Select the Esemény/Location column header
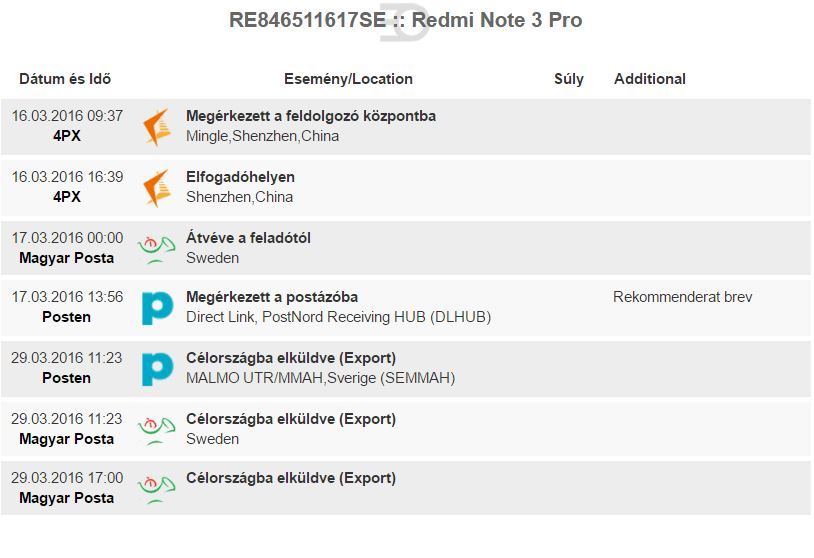 coord(348,79)
